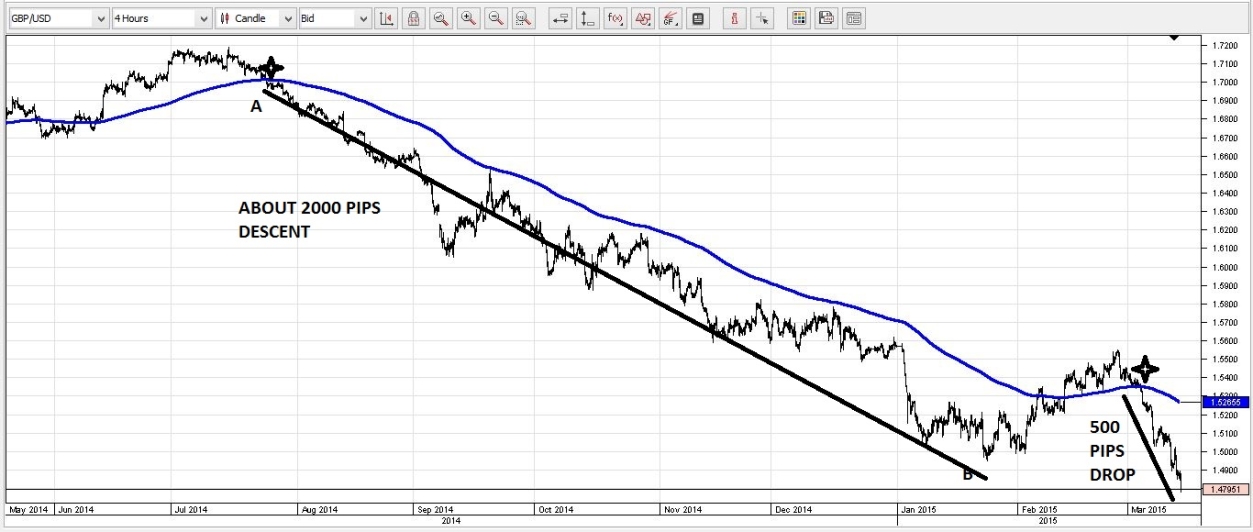Open the f(x) indicators menu

[616, 18]
